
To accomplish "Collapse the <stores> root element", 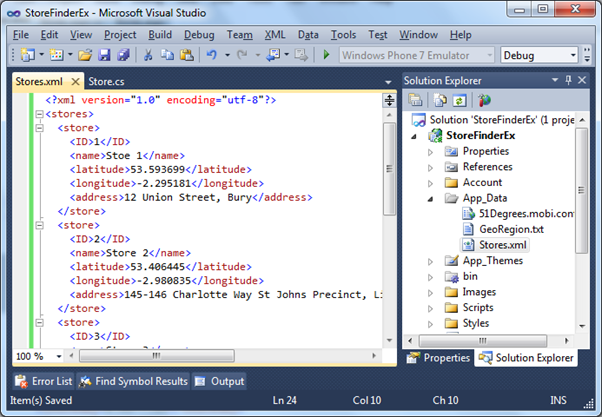I will point(39,114).
